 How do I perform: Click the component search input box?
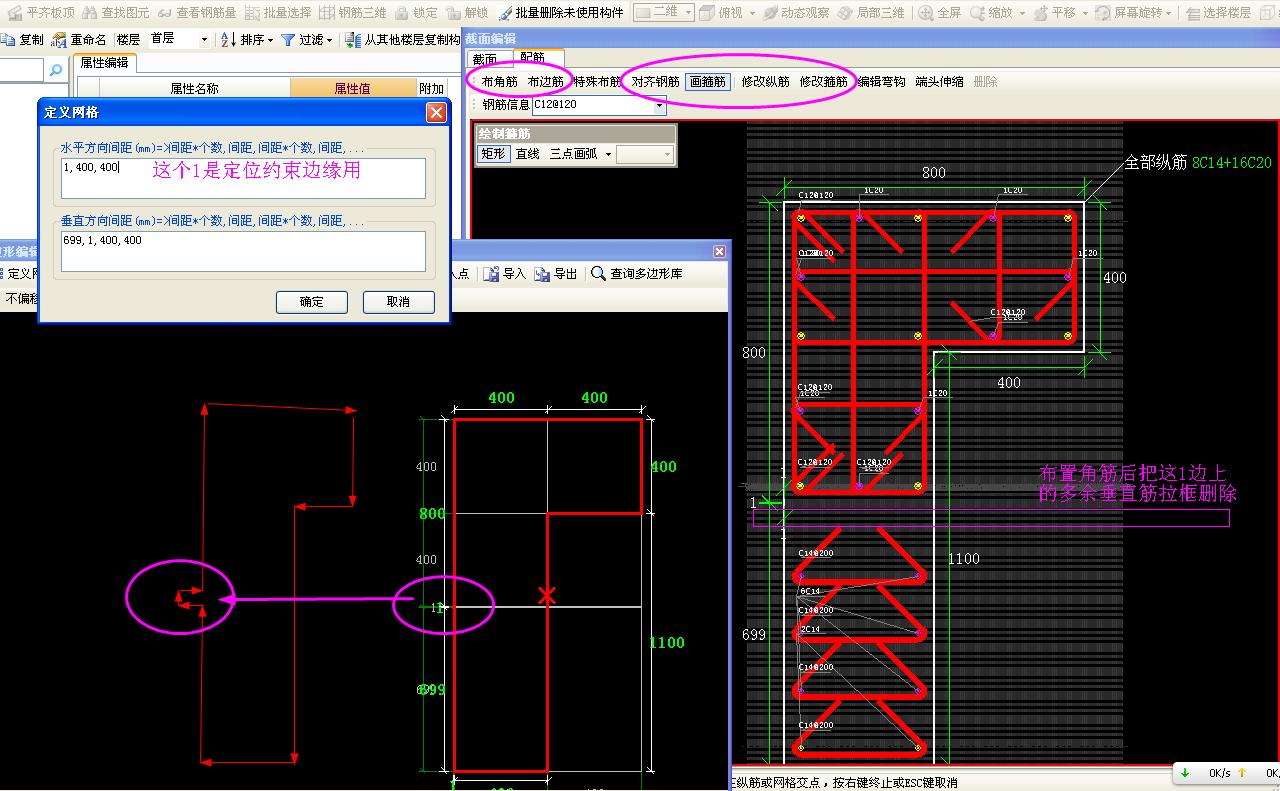point(22,70)
